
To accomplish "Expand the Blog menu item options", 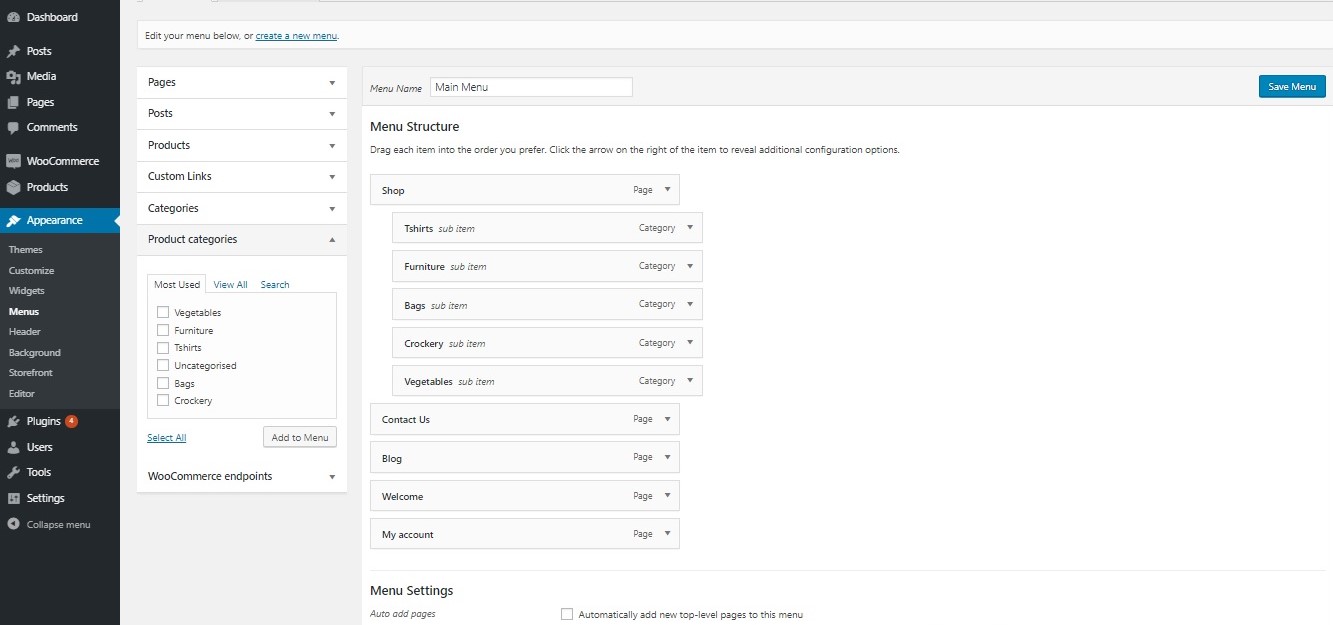I will tap(666, 457).
